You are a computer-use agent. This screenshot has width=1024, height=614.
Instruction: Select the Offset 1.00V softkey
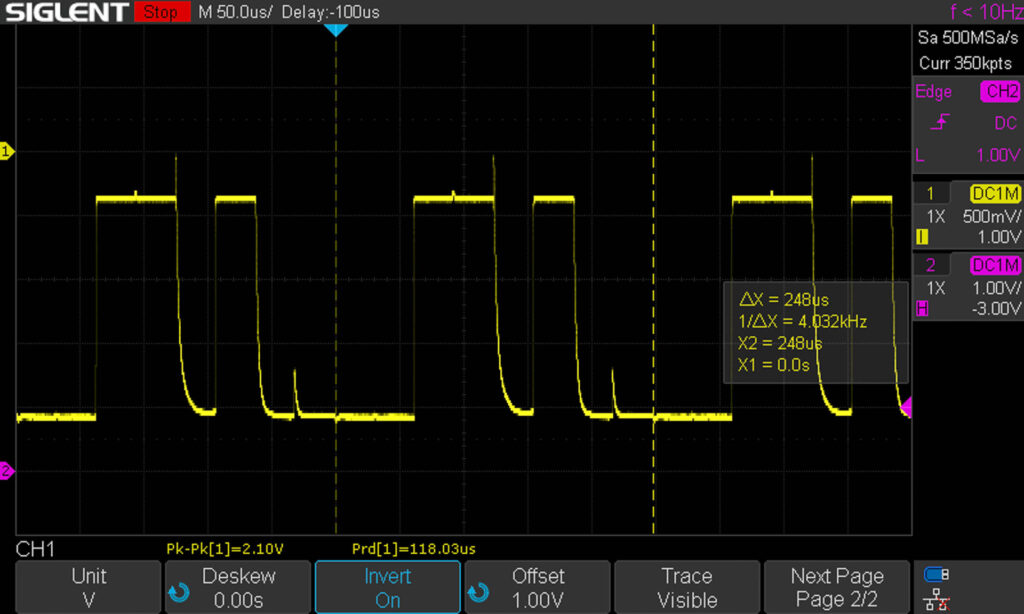coord(537,587)
